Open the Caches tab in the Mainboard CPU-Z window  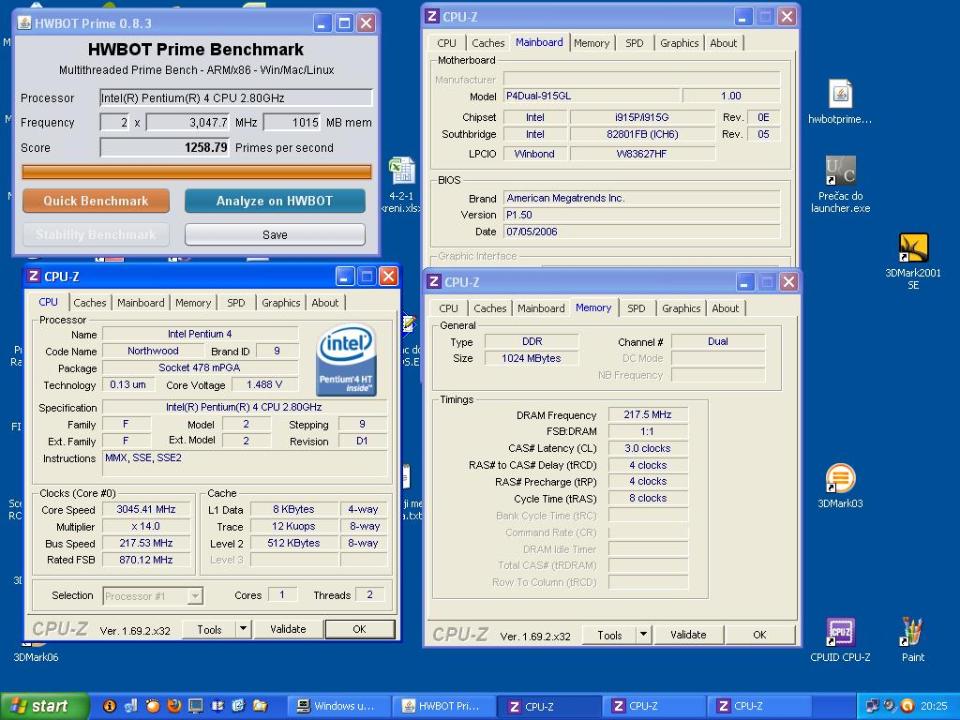point(488,43)
